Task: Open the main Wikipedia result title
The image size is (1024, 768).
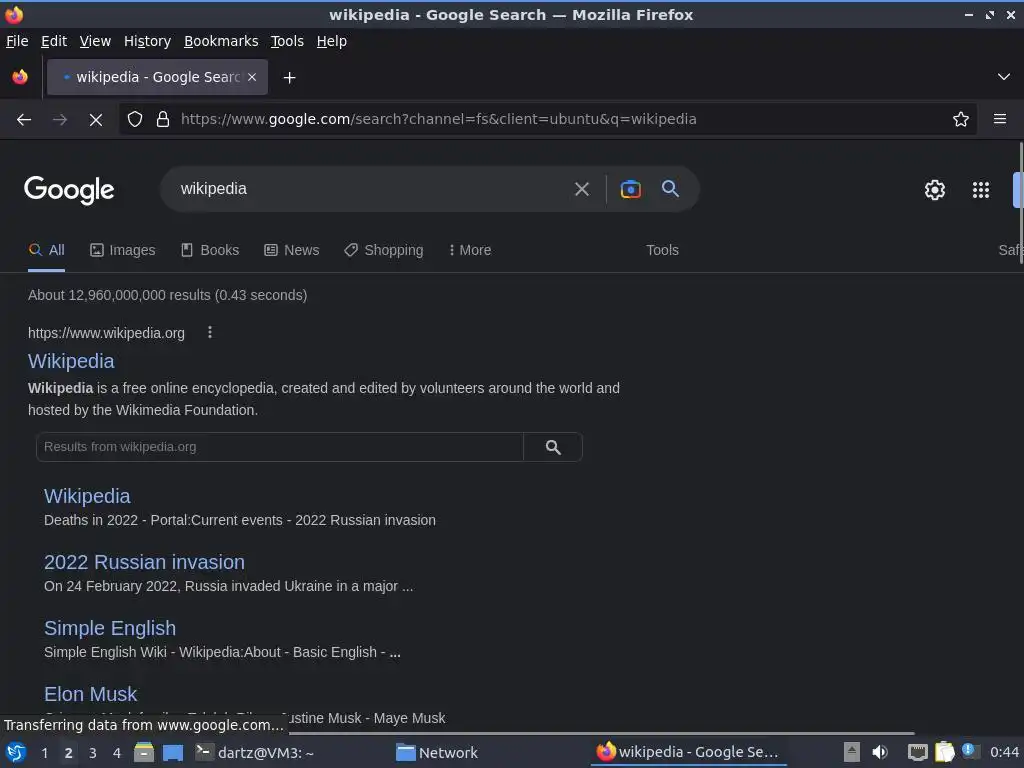Action: [71, 361]
